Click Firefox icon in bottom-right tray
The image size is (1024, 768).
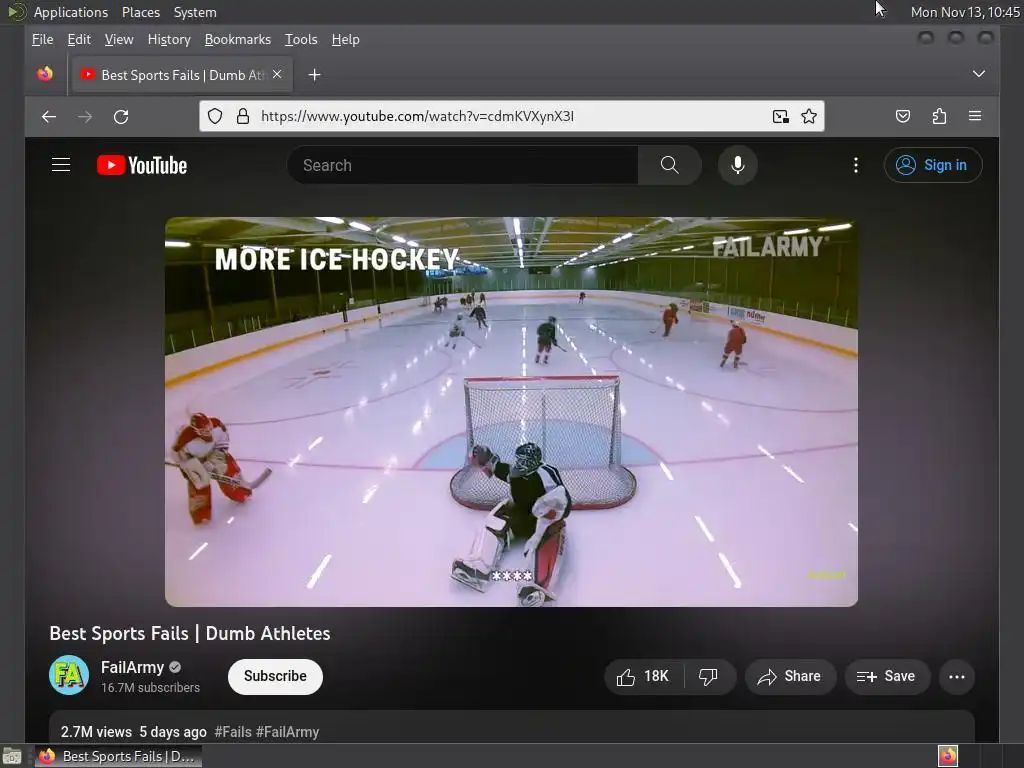[x=948, y=756]
